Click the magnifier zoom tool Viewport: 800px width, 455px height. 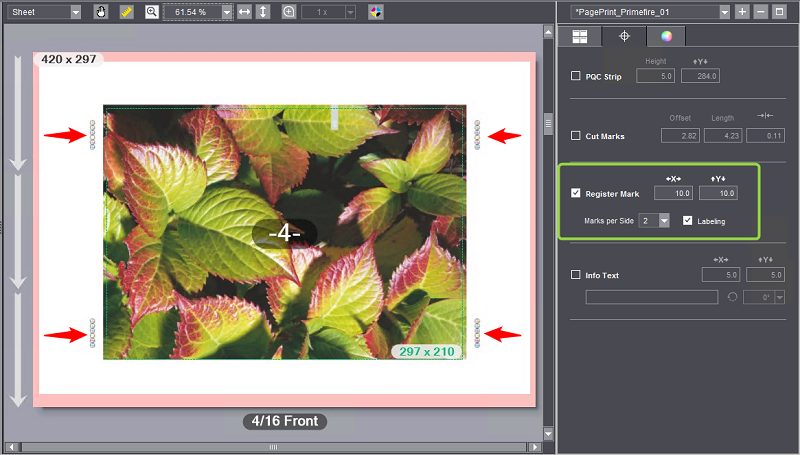(x=152, y=12)
